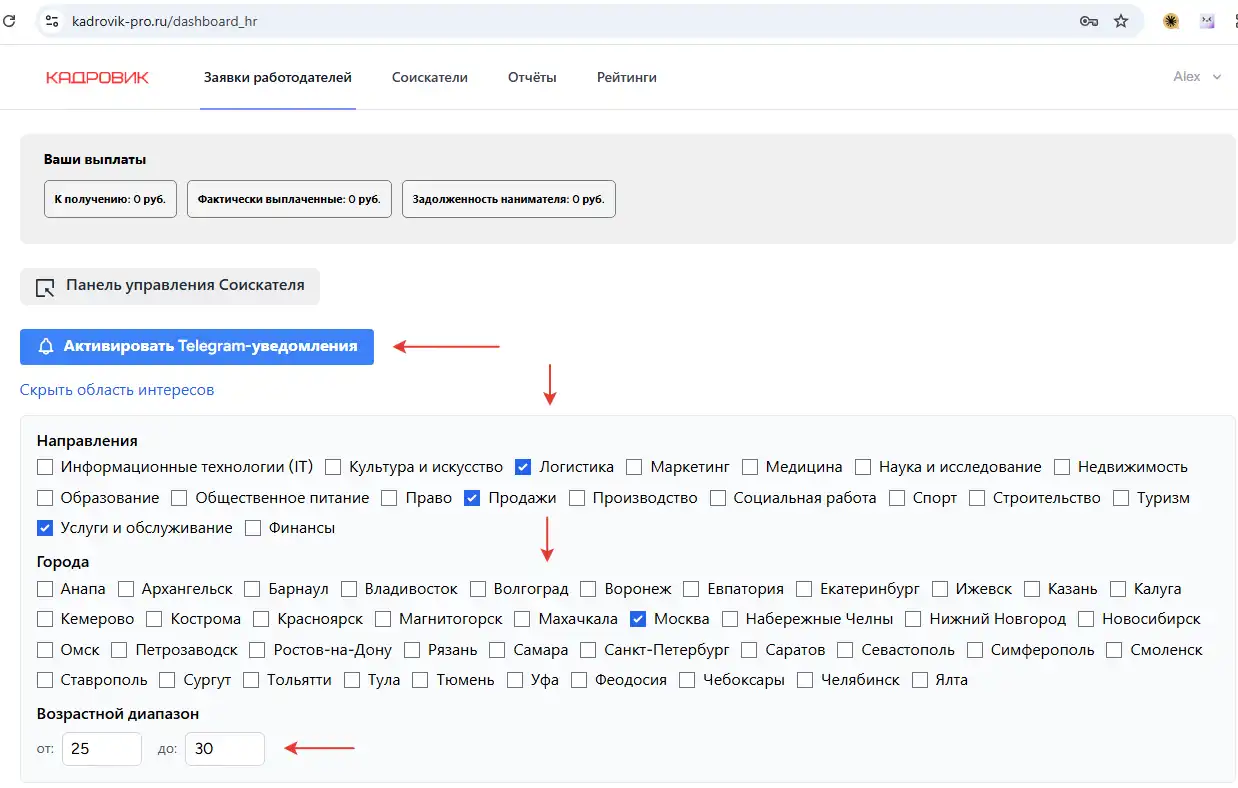
Task: Collapse via Скрыть область интересов
Action: (x=117, y=390)
